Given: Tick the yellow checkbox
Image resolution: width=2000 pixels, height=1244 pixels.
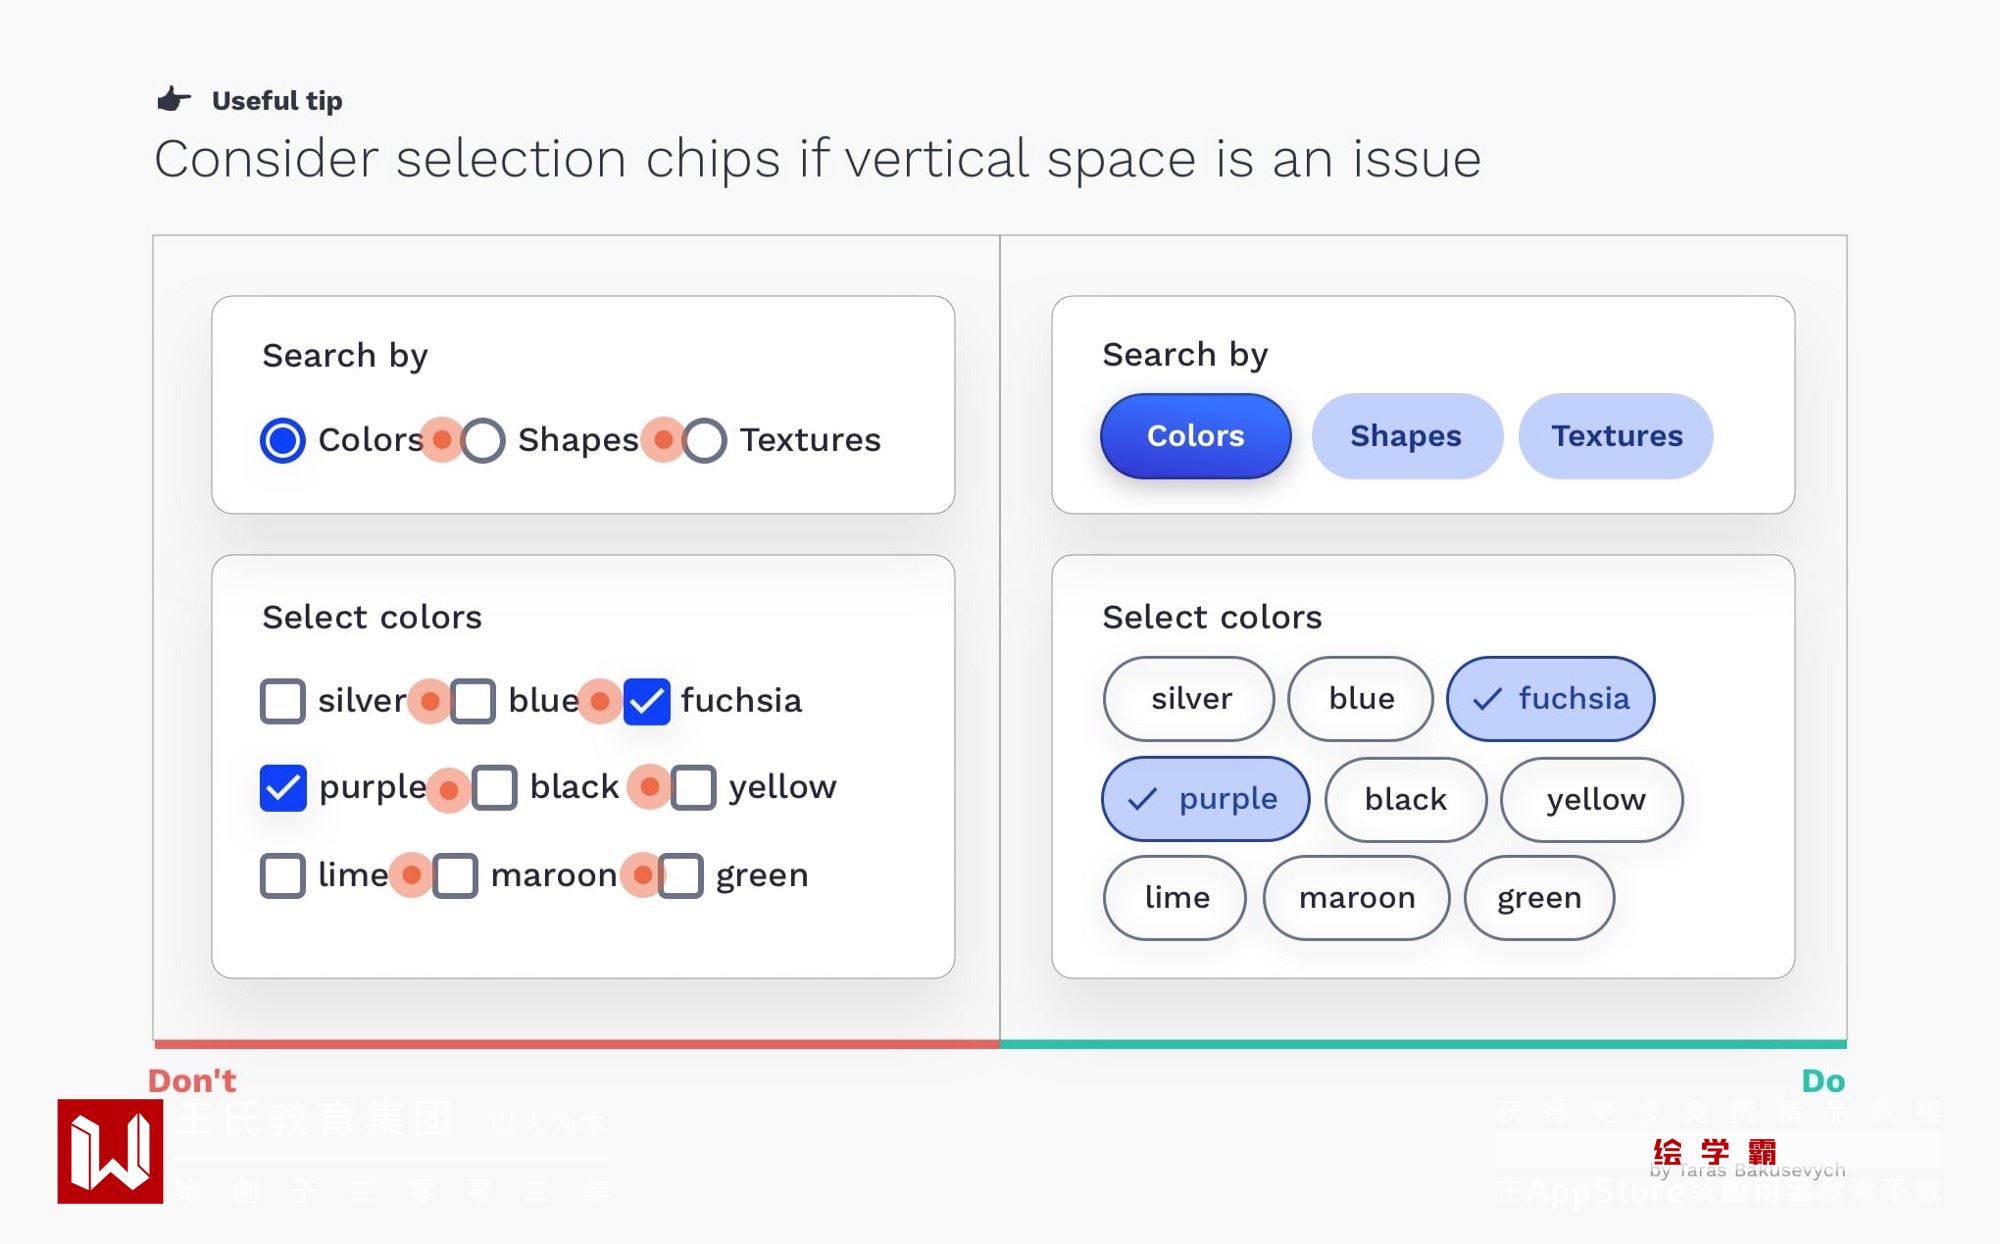Looking at the screenshot, I should 694,788.
